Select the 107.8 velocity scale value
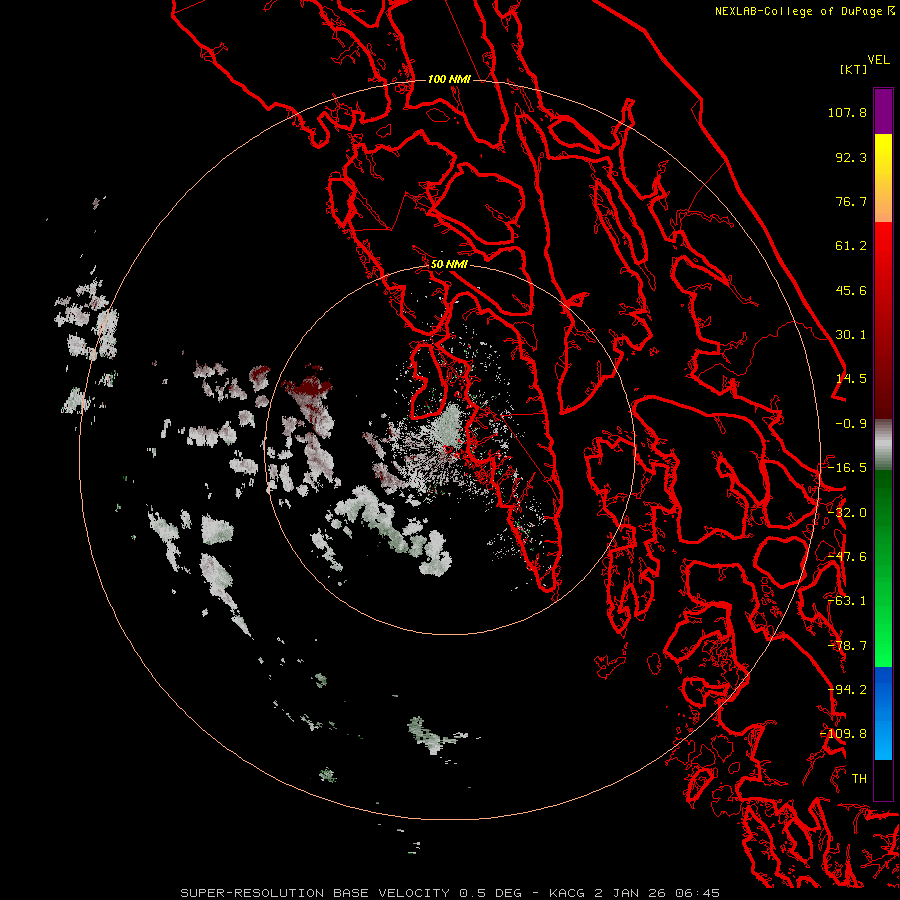The height and width of the screenshot is (900, 900). [x=847, y=112]
